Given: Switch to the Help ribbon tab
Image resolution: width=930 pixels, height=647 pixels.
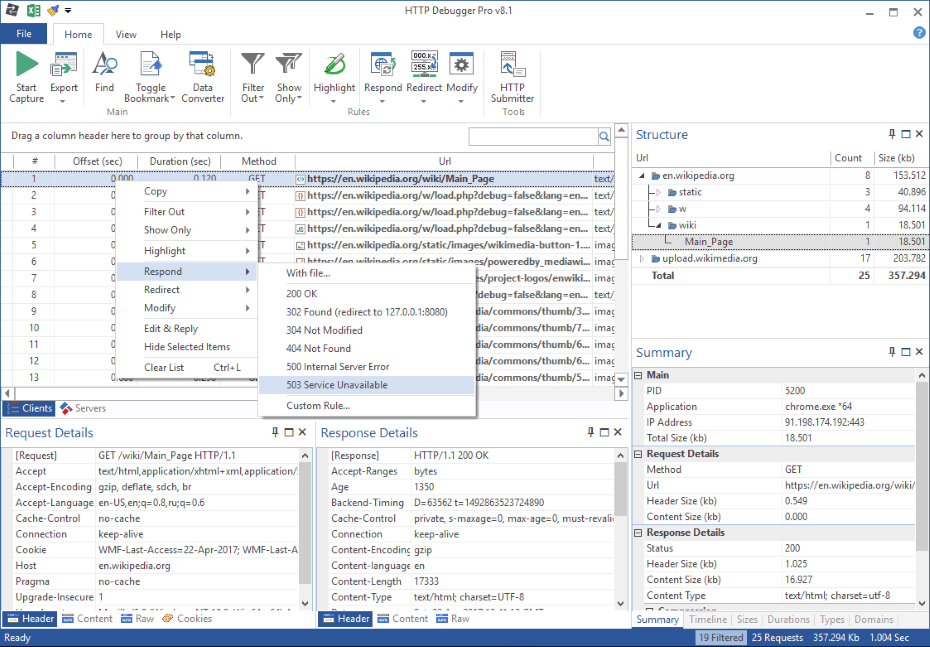Looking at the screenshot, I should tap(171, 34).
